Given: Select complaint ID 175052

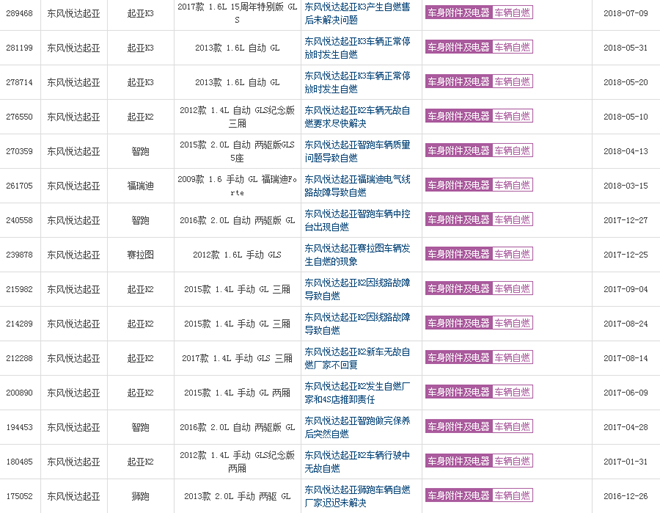Looking at the screenshot, I should click(x=19, y=497).
